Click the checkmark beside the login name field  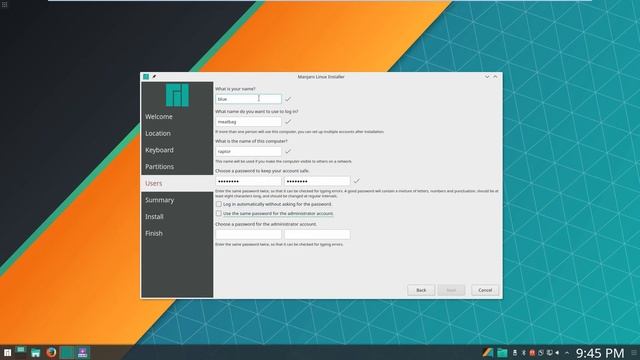coord(288,122)
